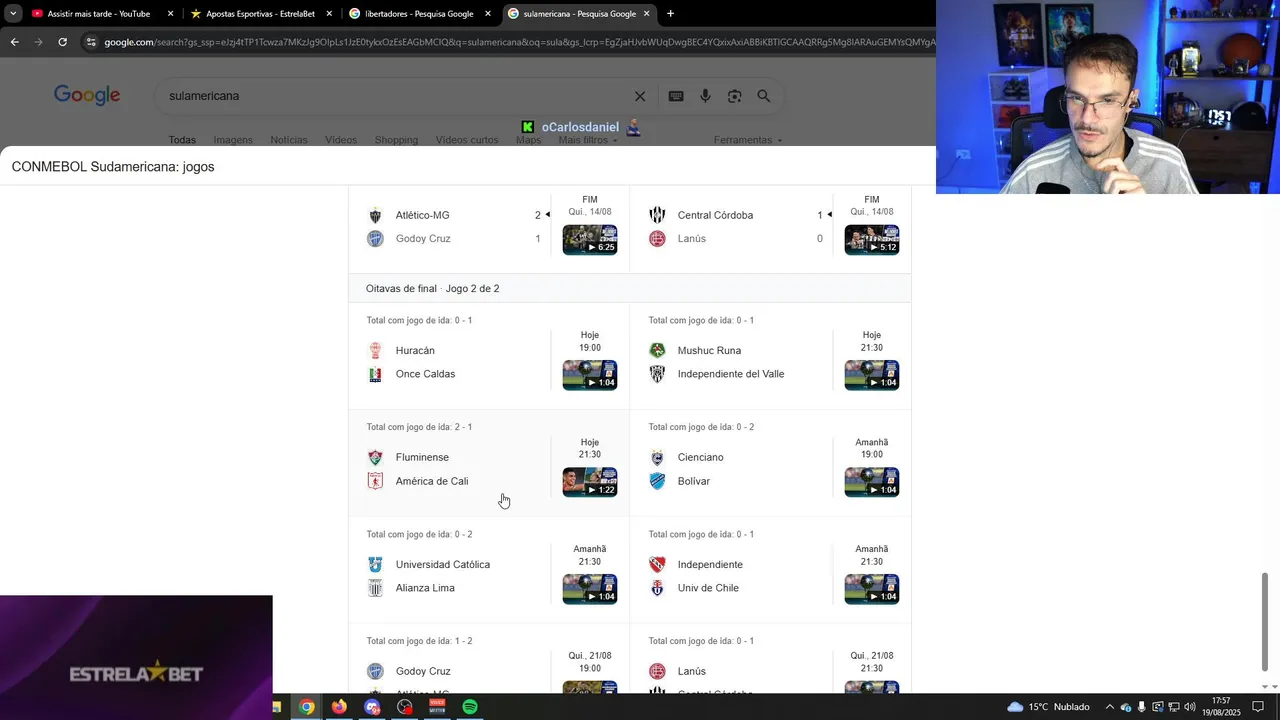Open the Universidad Católica vs Alianza Lima thumbnail
This screenshot has height=720, width=1280.
(x=590, y=589)
